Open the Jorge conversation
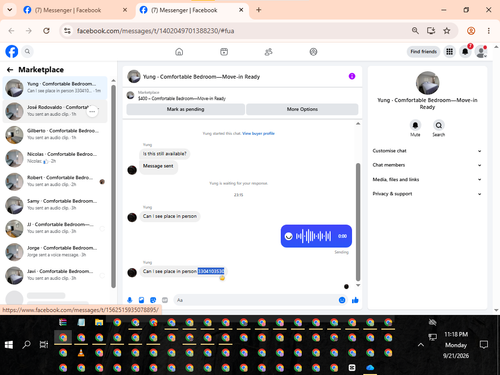 click(55, 252)
